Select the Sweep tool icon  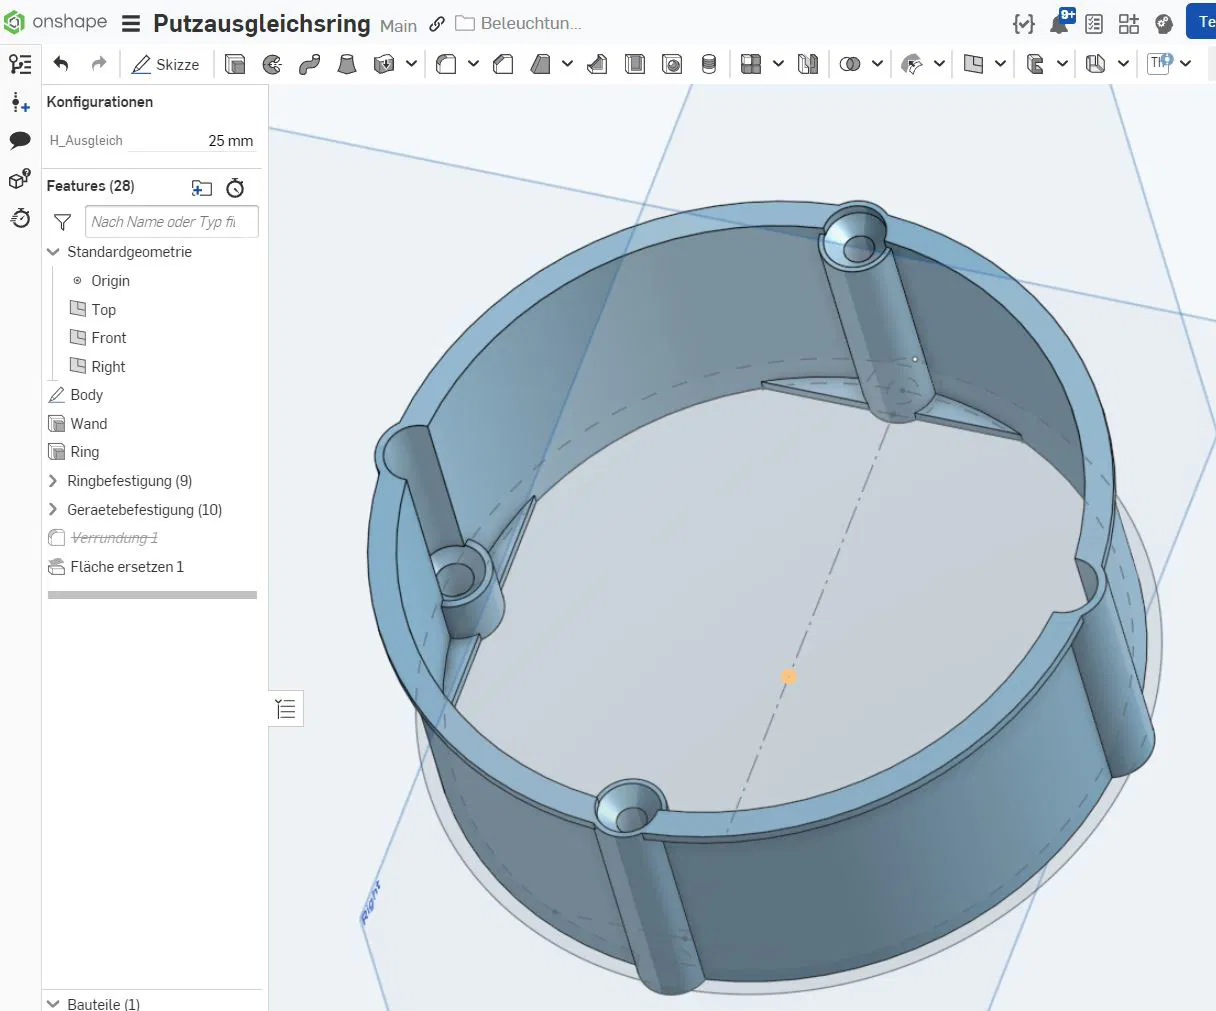tap(309, 64)
